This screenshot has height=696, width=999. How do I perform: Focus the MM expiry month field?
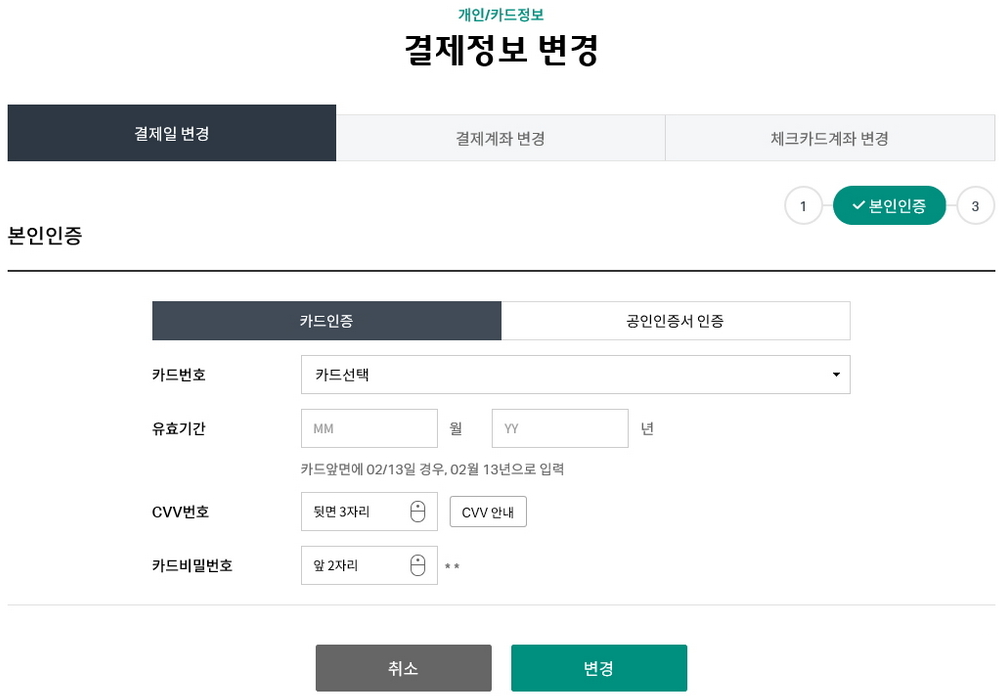(x=369, y=428)
